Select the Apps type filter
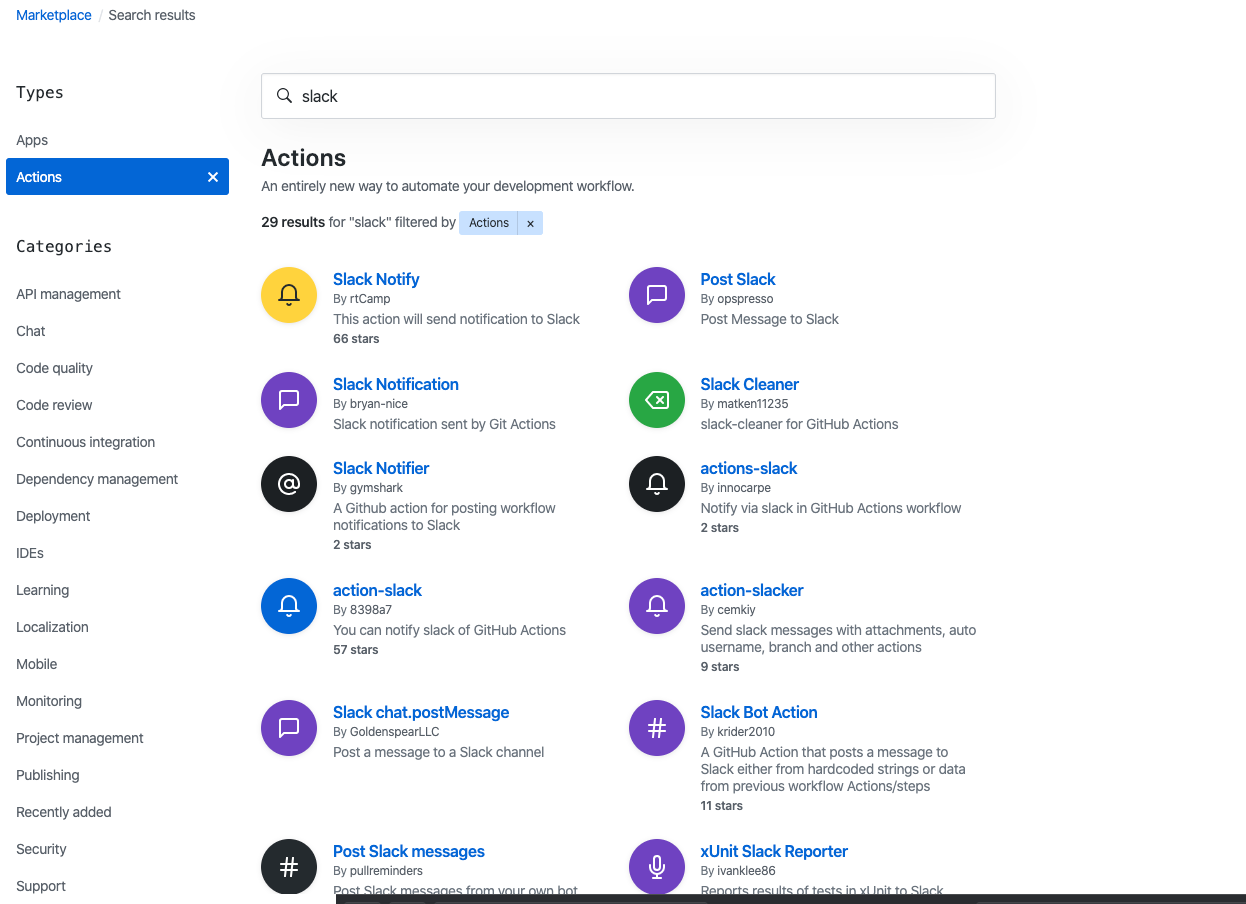1246x904 pixels. (x=32, y=140)
